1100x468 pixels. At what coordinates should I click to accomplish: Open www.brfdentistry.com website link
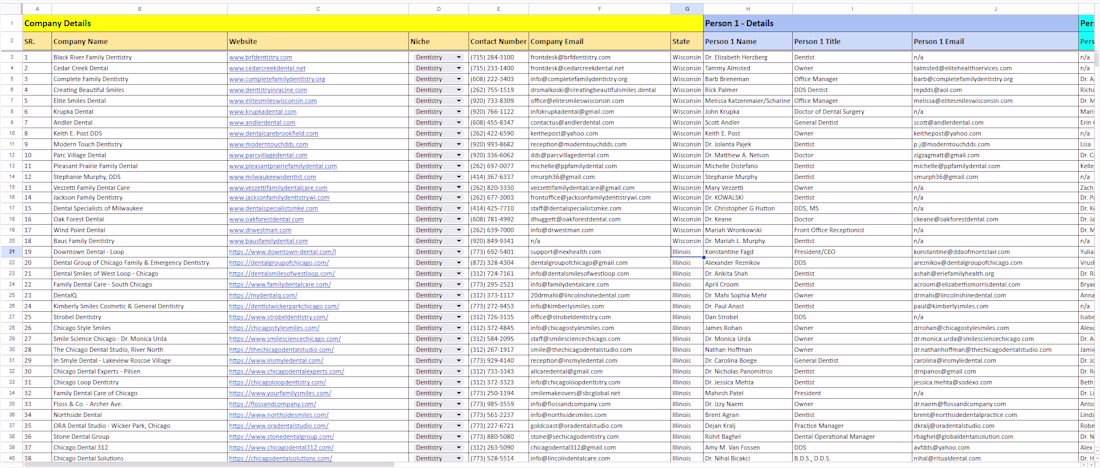pyautogui.click(x=260, y=57)
